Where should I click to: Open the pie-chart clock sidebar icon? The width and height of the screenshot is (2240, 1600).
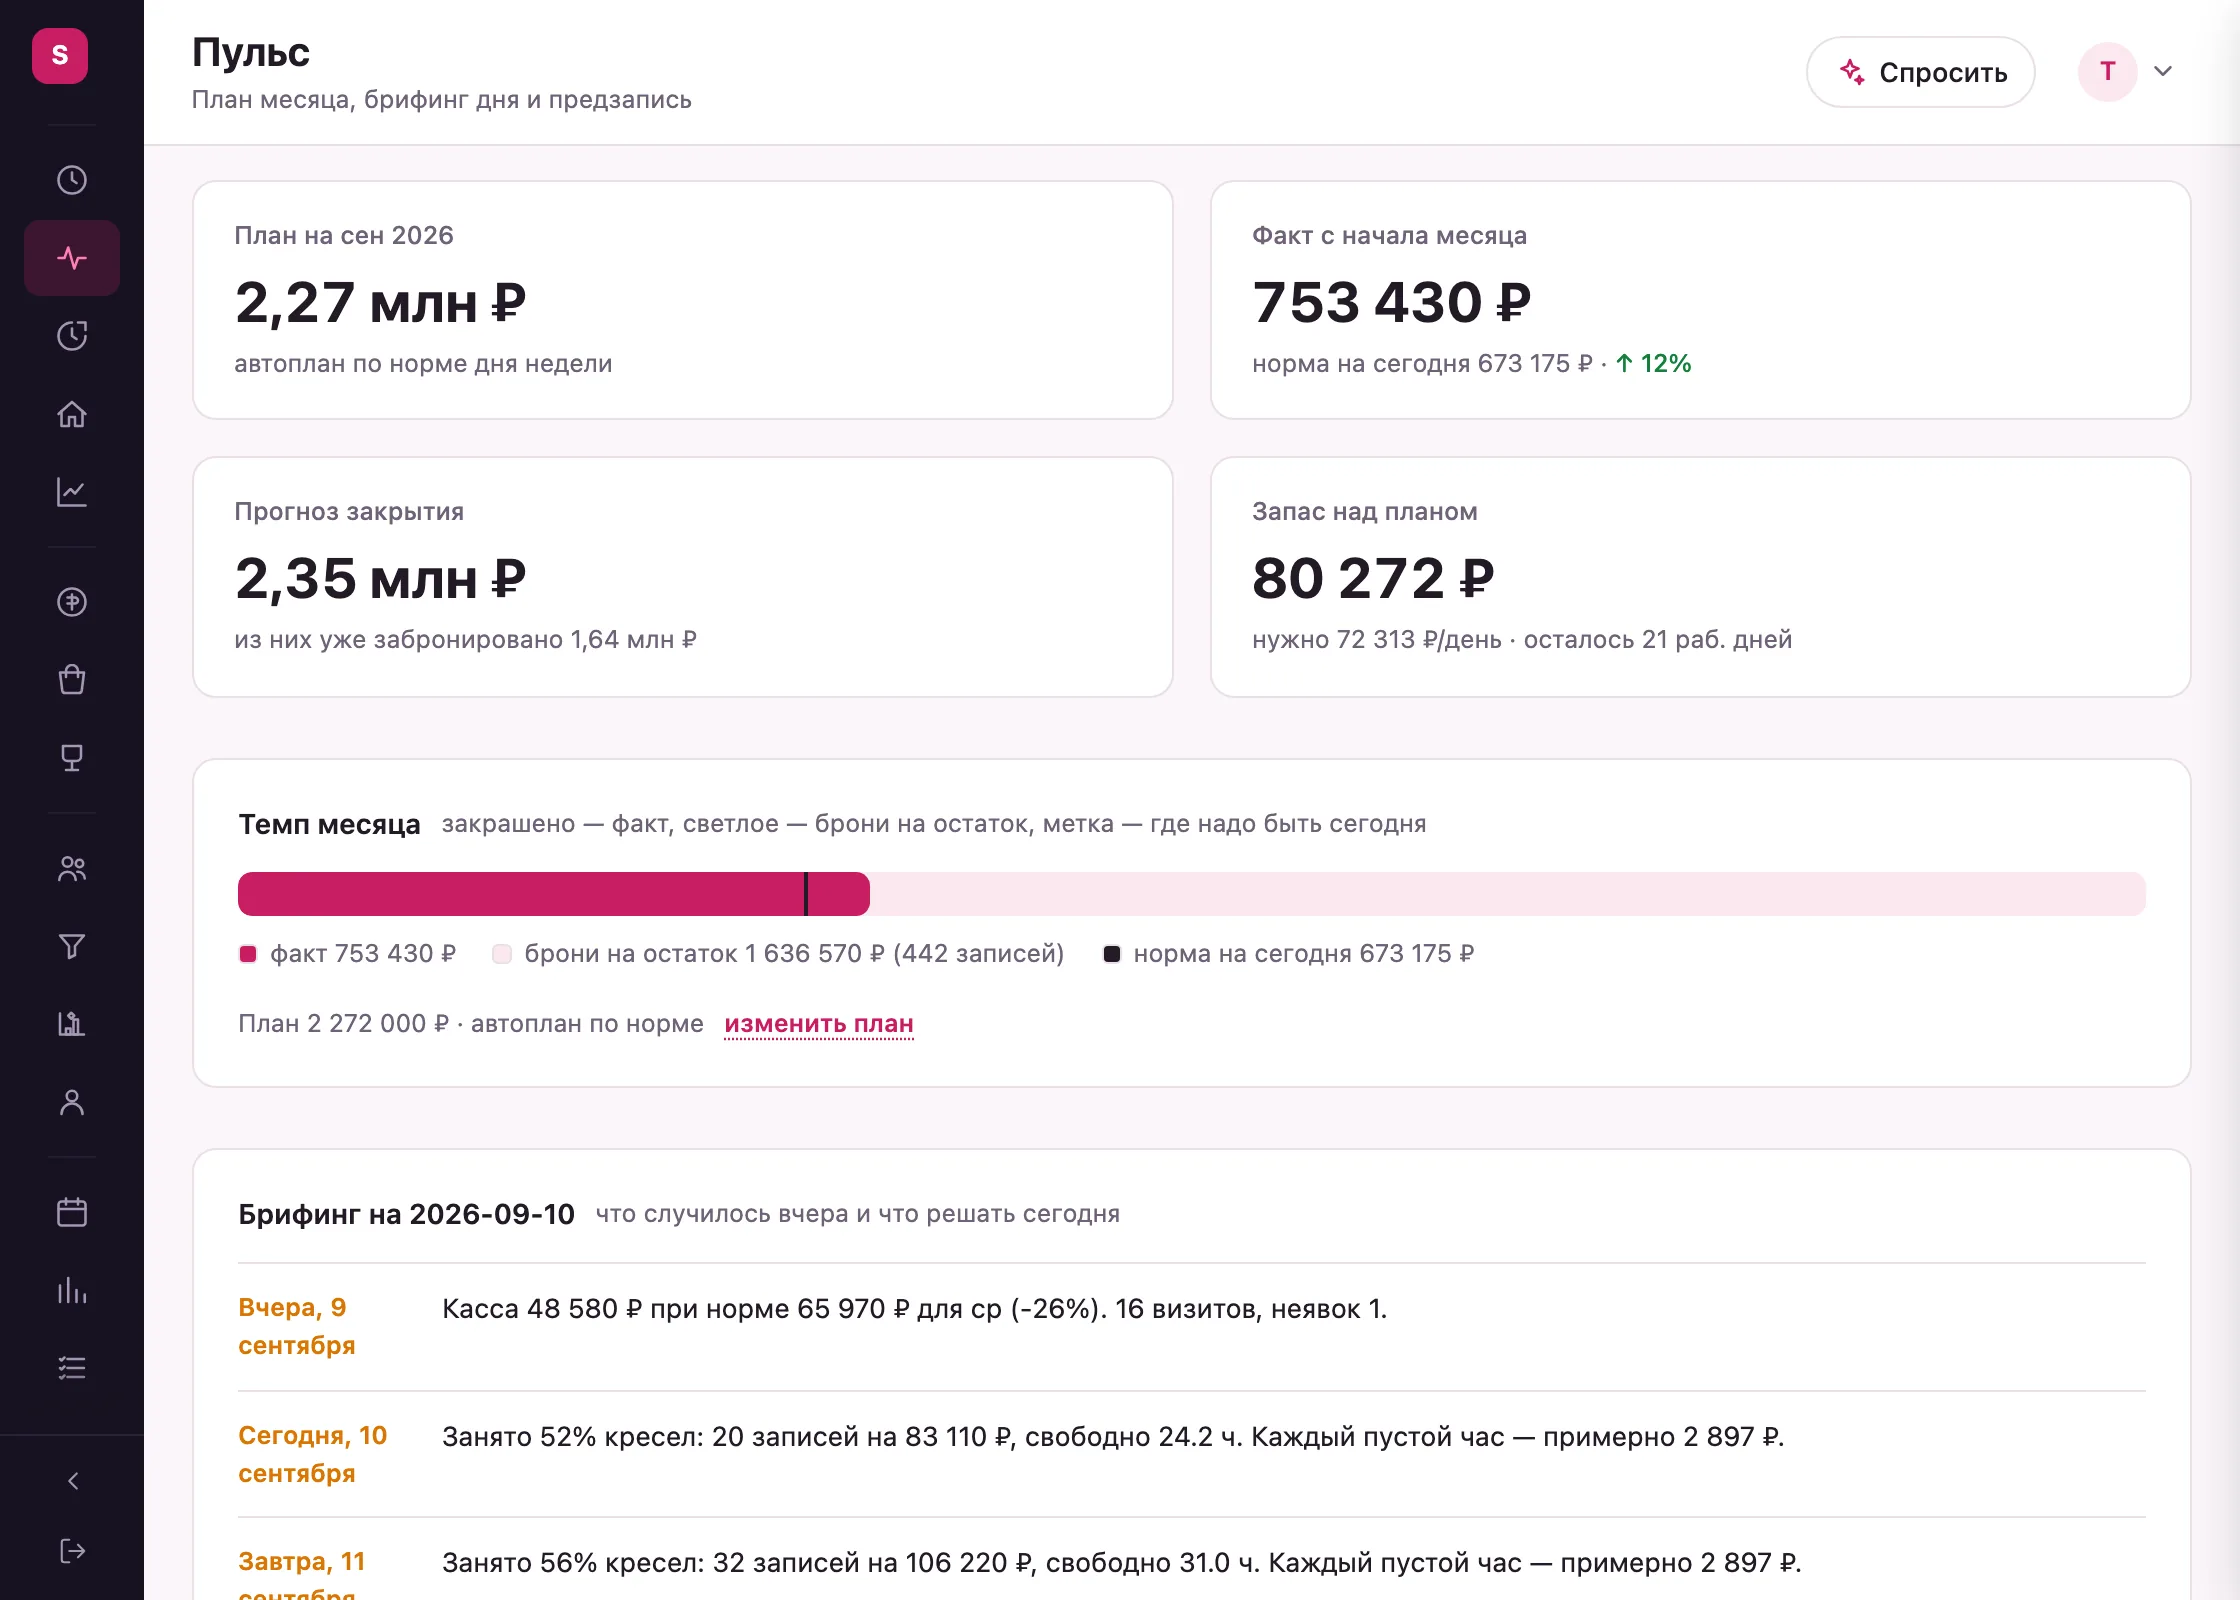[x=72, y=336]
